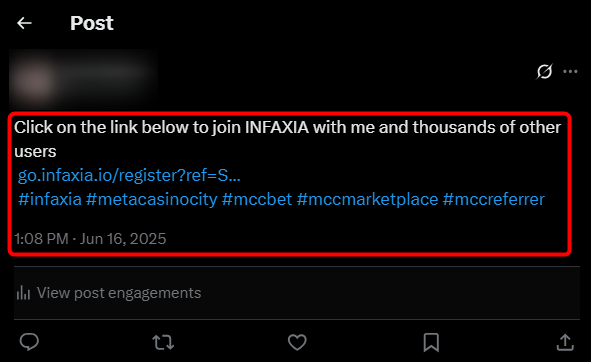Select the #mccreferrer hashtag

(x=494, y=199)
